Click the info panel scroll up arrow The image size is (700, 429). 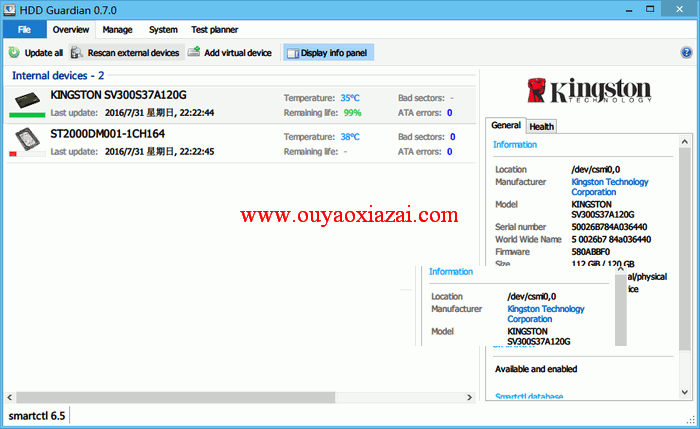pos(685,142)
